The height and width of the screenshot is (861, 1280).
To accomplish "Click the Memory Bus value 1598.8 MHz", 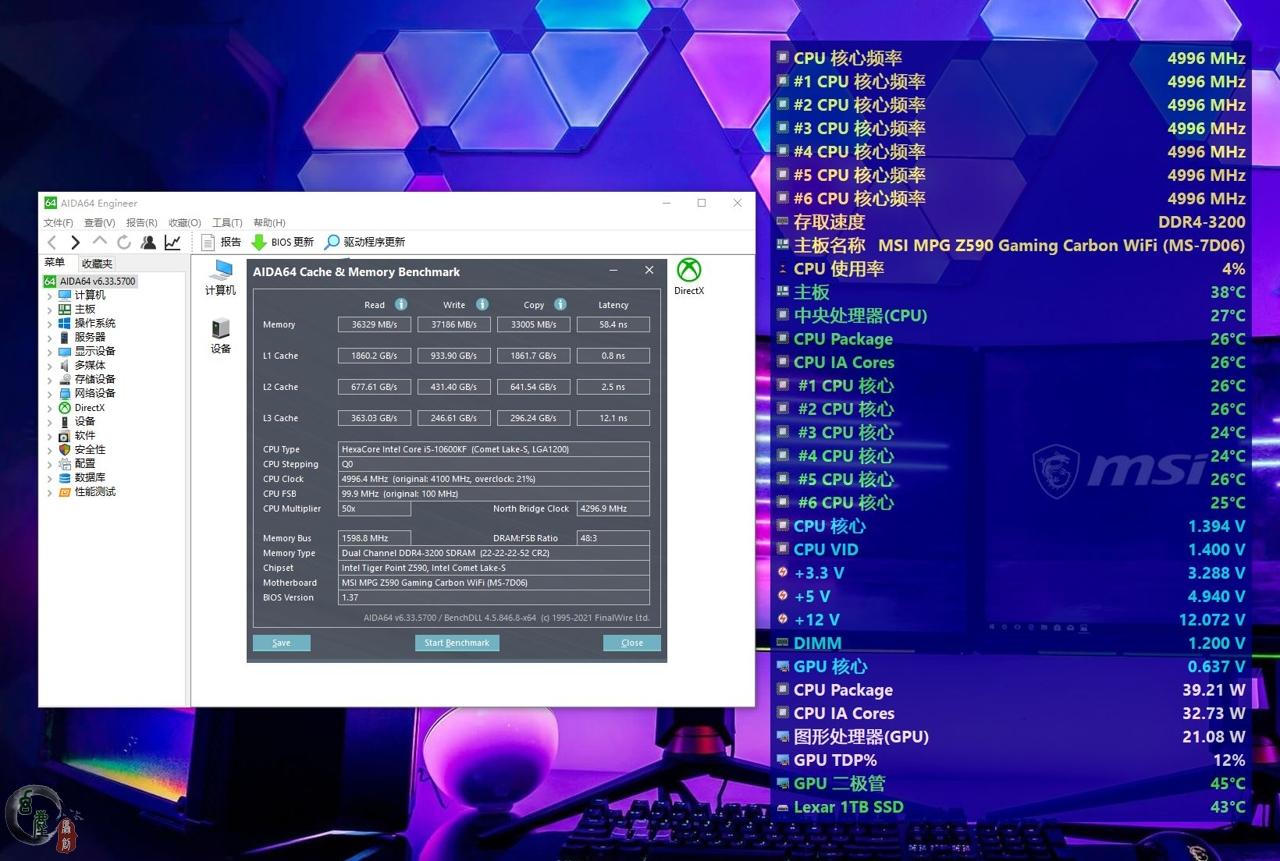I will [x=375, y=538].
